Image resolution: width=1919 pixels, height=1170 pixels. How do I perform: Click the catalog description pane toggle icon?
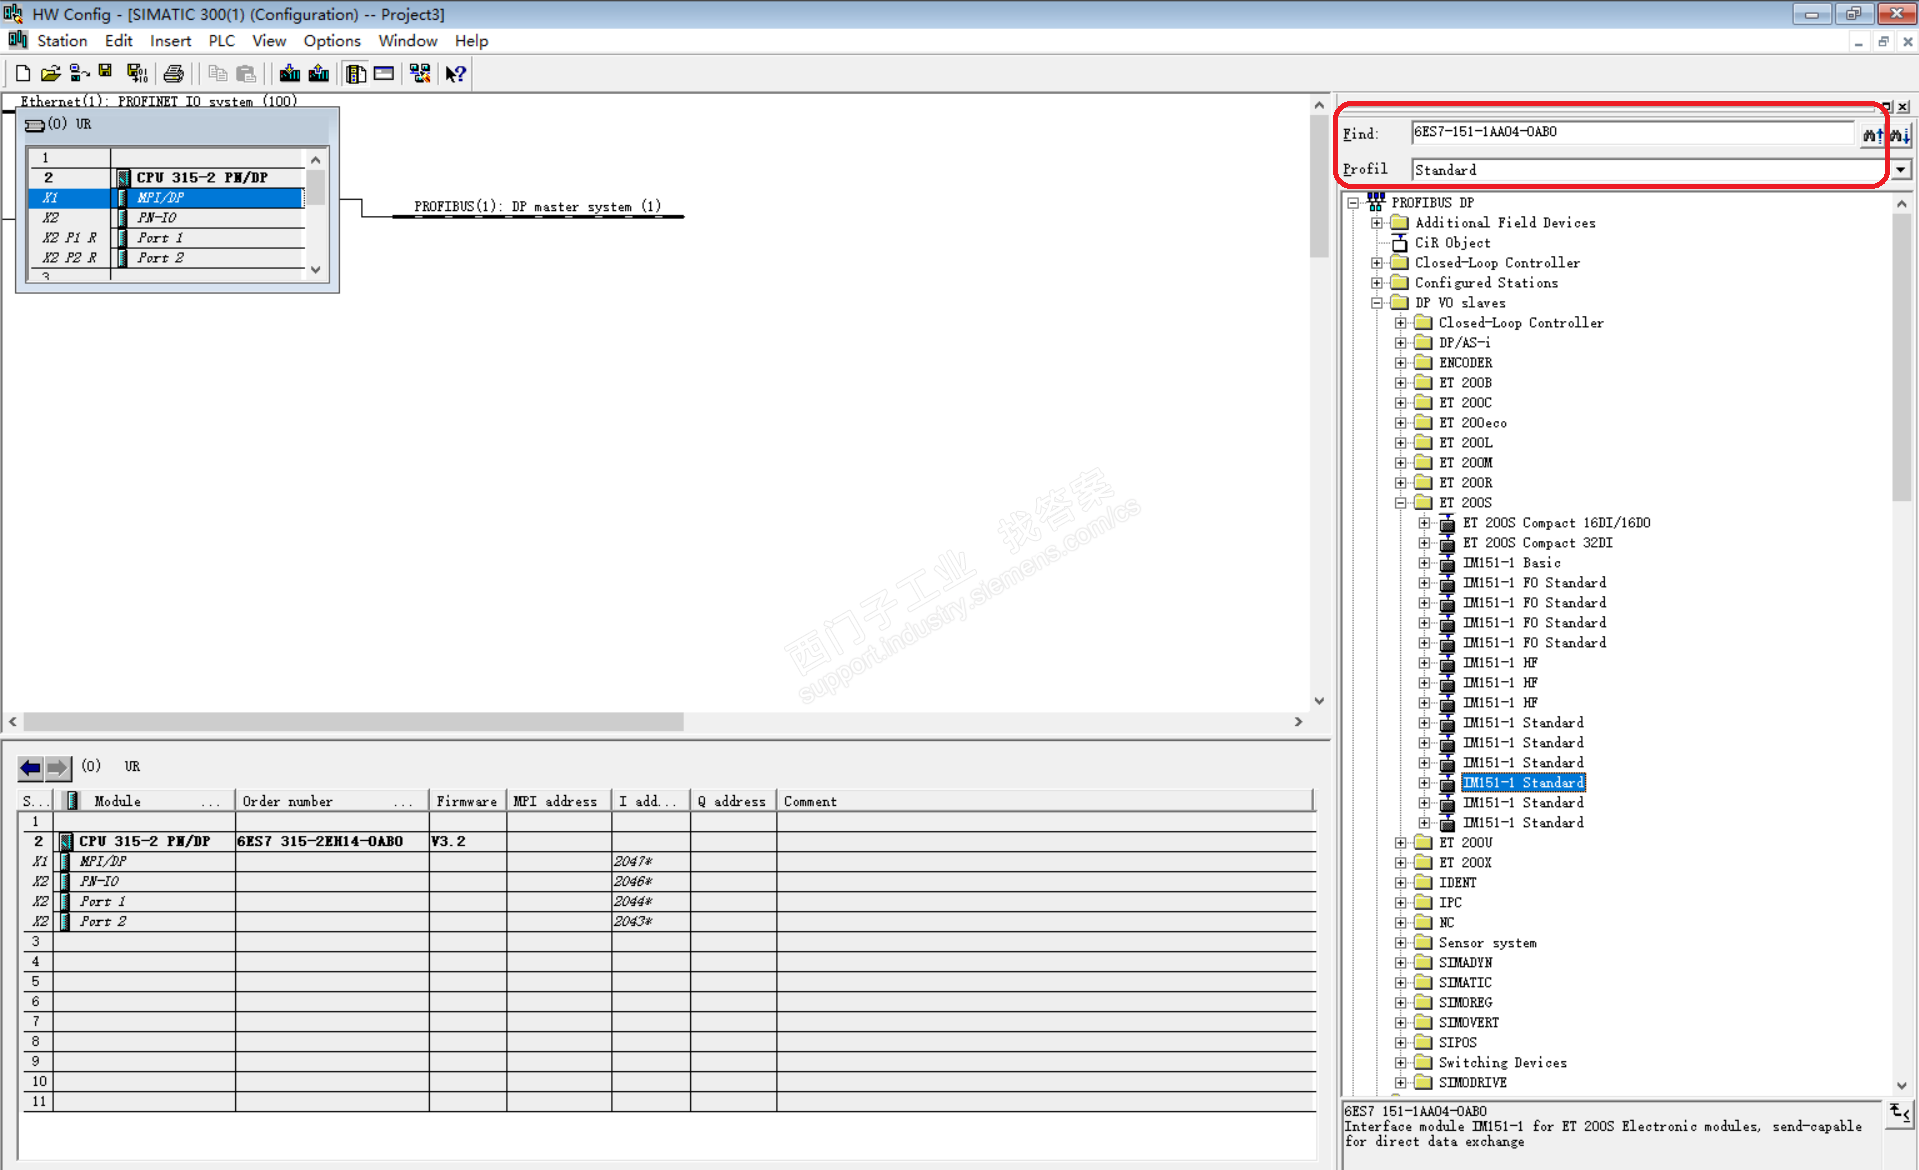1899,1113
